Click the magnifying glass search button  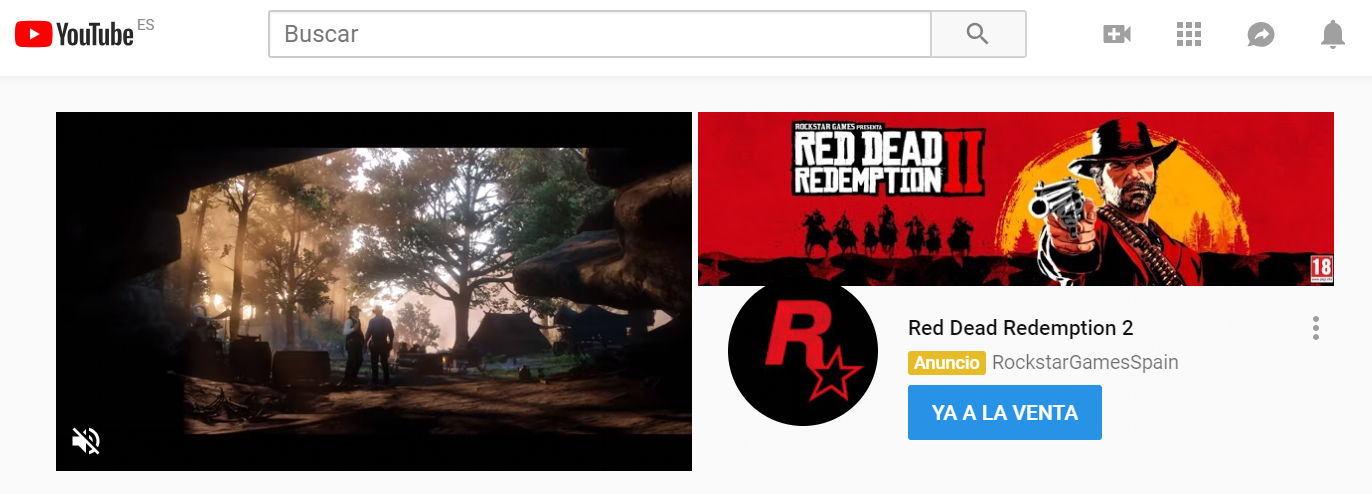(978, 34)
